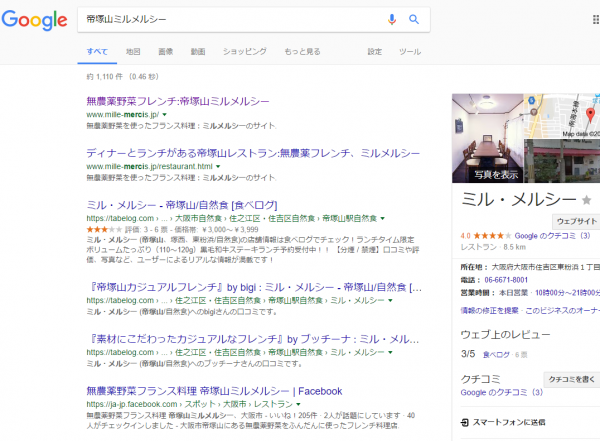Click the blue magnifier search button

click(414, 19)
